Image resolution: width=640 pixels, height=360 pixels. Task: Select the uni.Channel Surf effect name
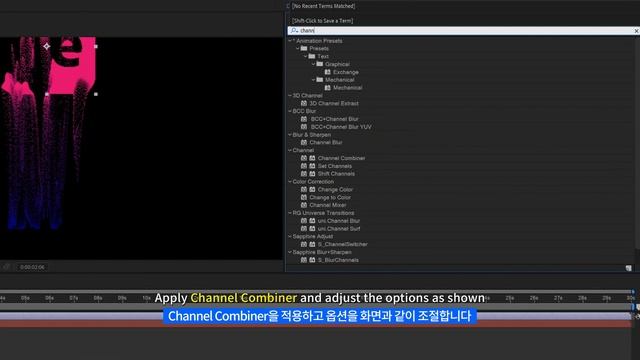tap(339, 229)
